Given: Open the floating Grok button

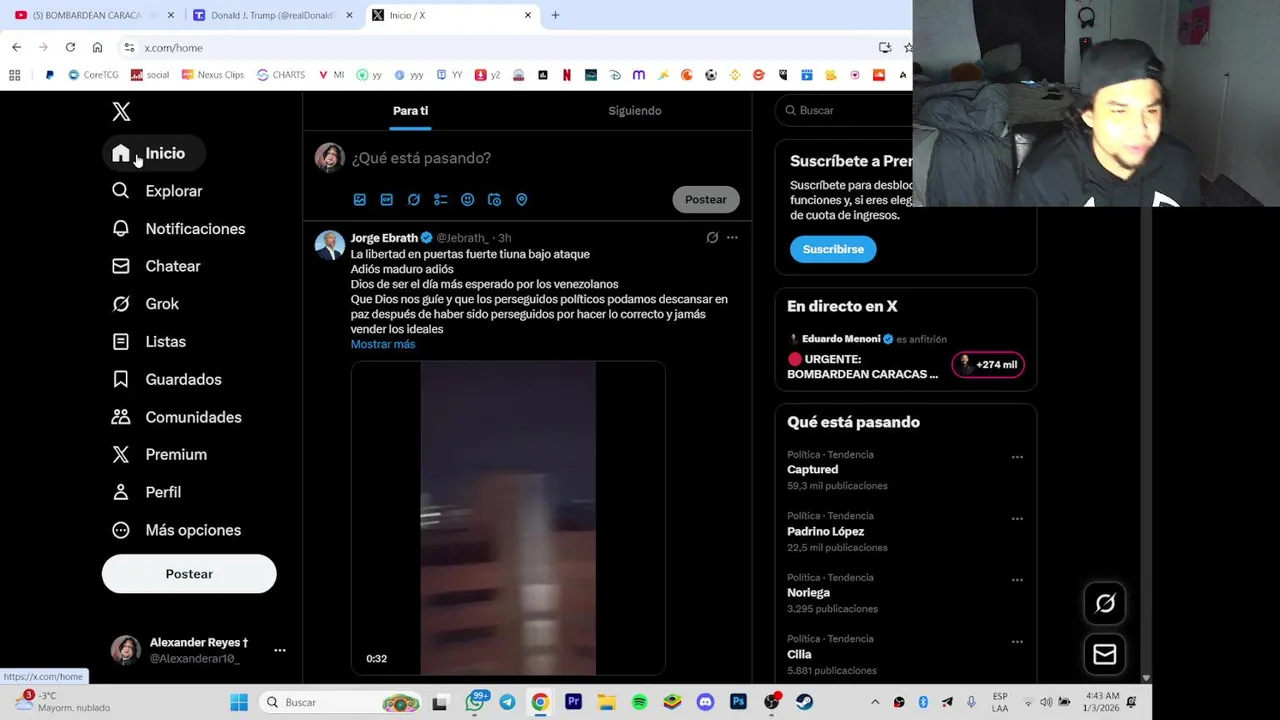Looking at the screenshot, I should click(1105, 603).
